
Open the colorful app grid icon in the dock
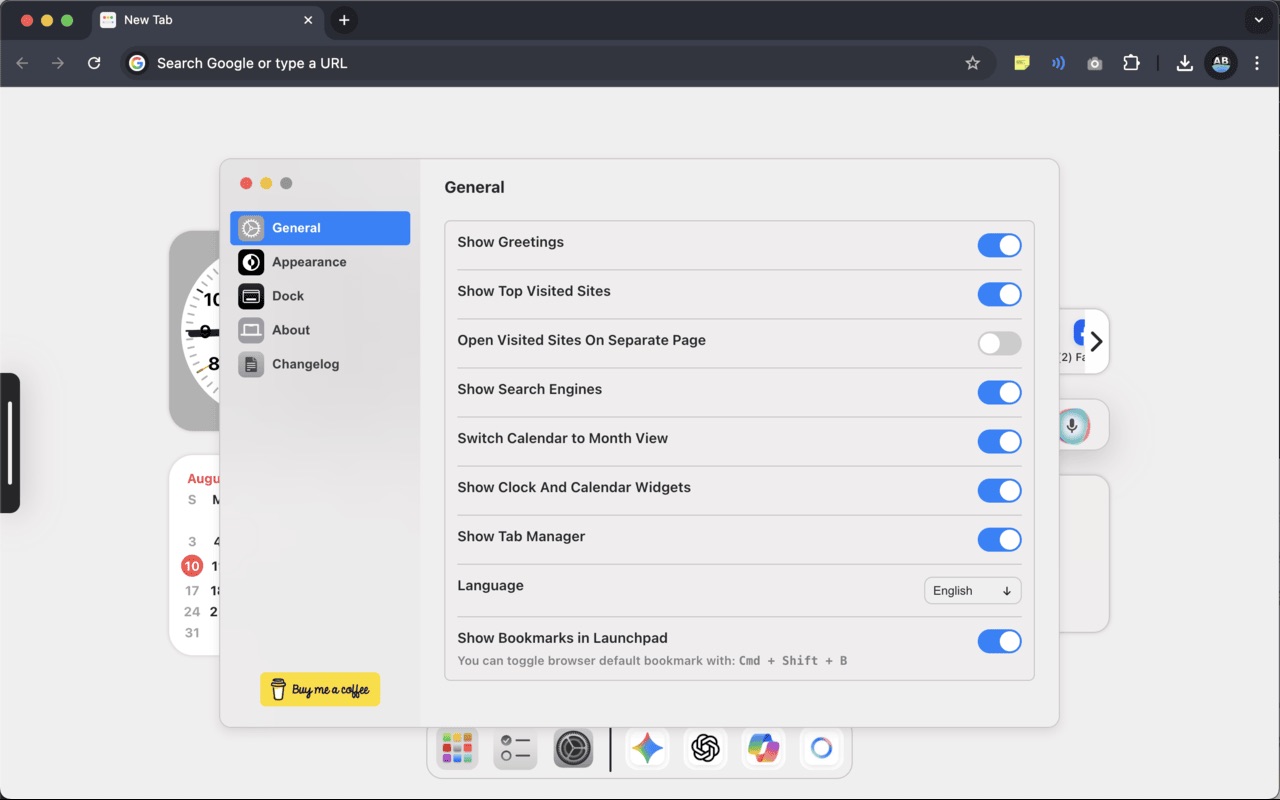(457, 747)
